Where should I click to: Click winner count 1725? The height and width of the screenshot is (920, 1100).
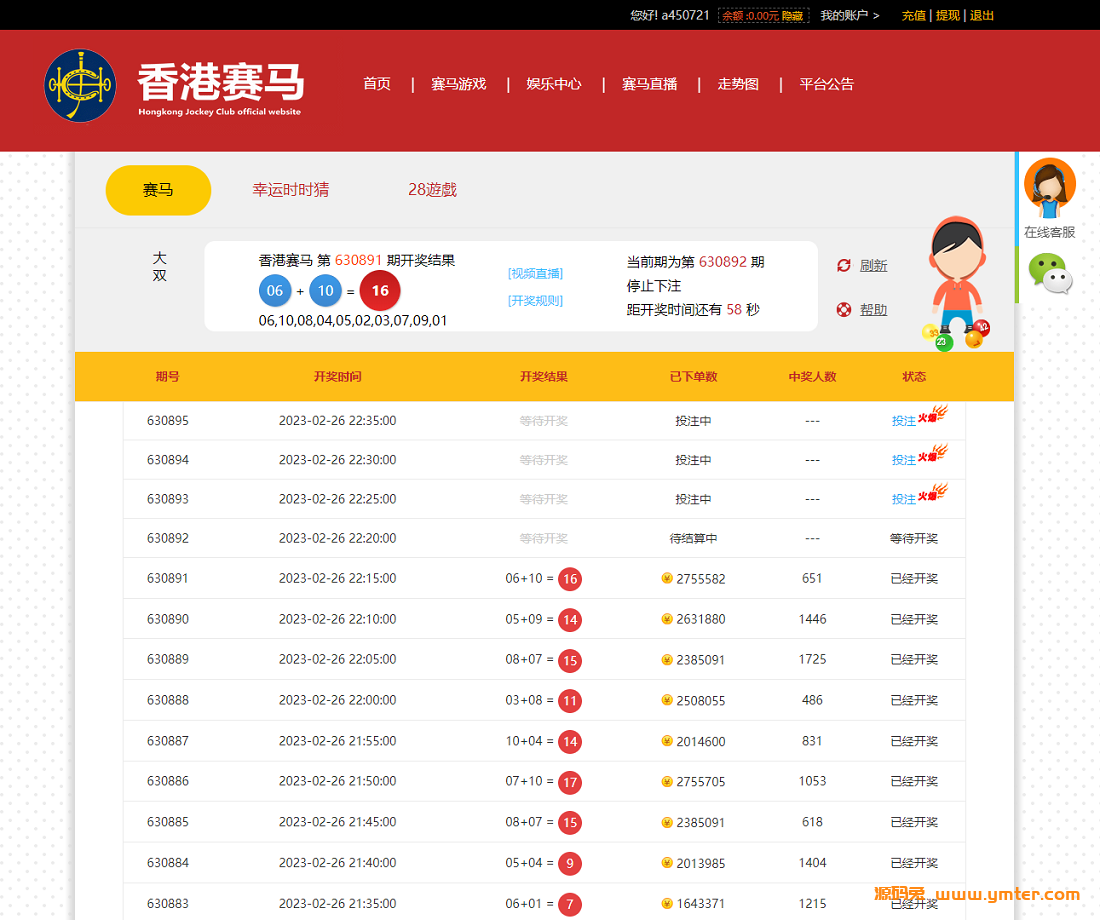[812, 660]
